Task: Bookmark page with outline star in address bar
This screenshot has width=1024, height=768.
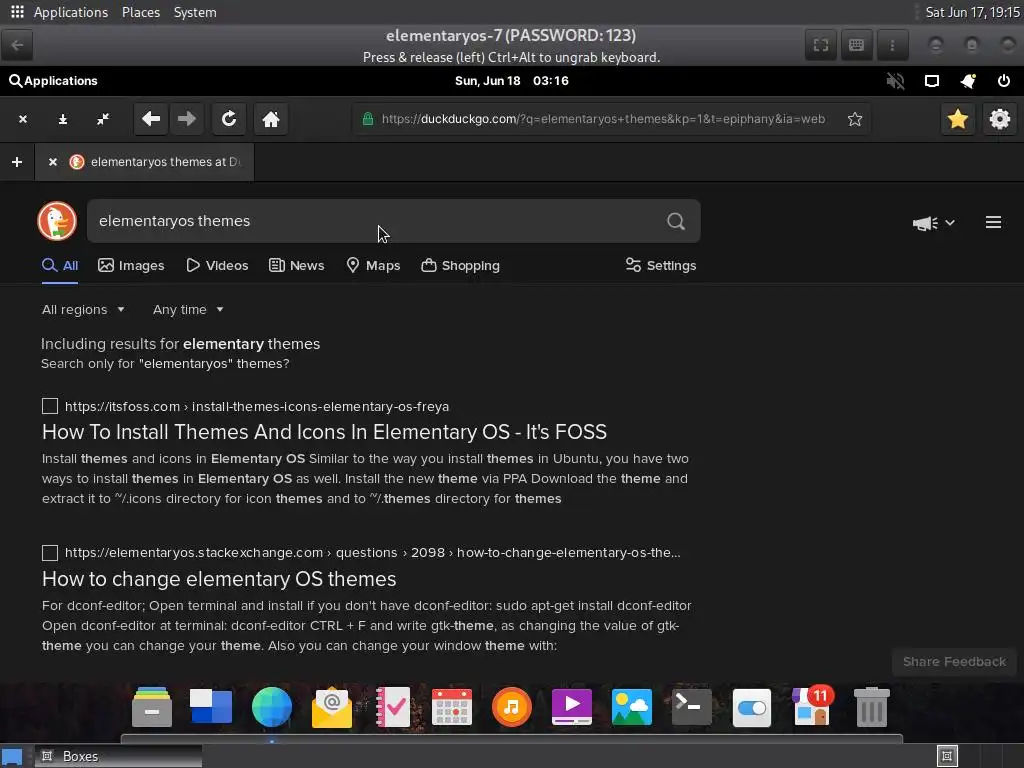Action: 855,119
